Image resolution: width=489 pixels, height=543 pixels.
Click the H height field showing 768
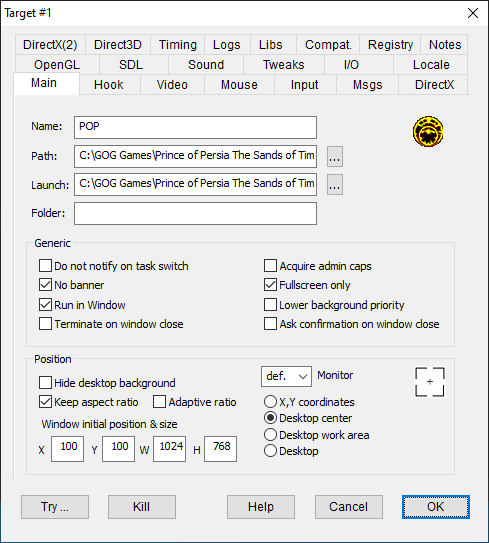click(x=221, y=449)
